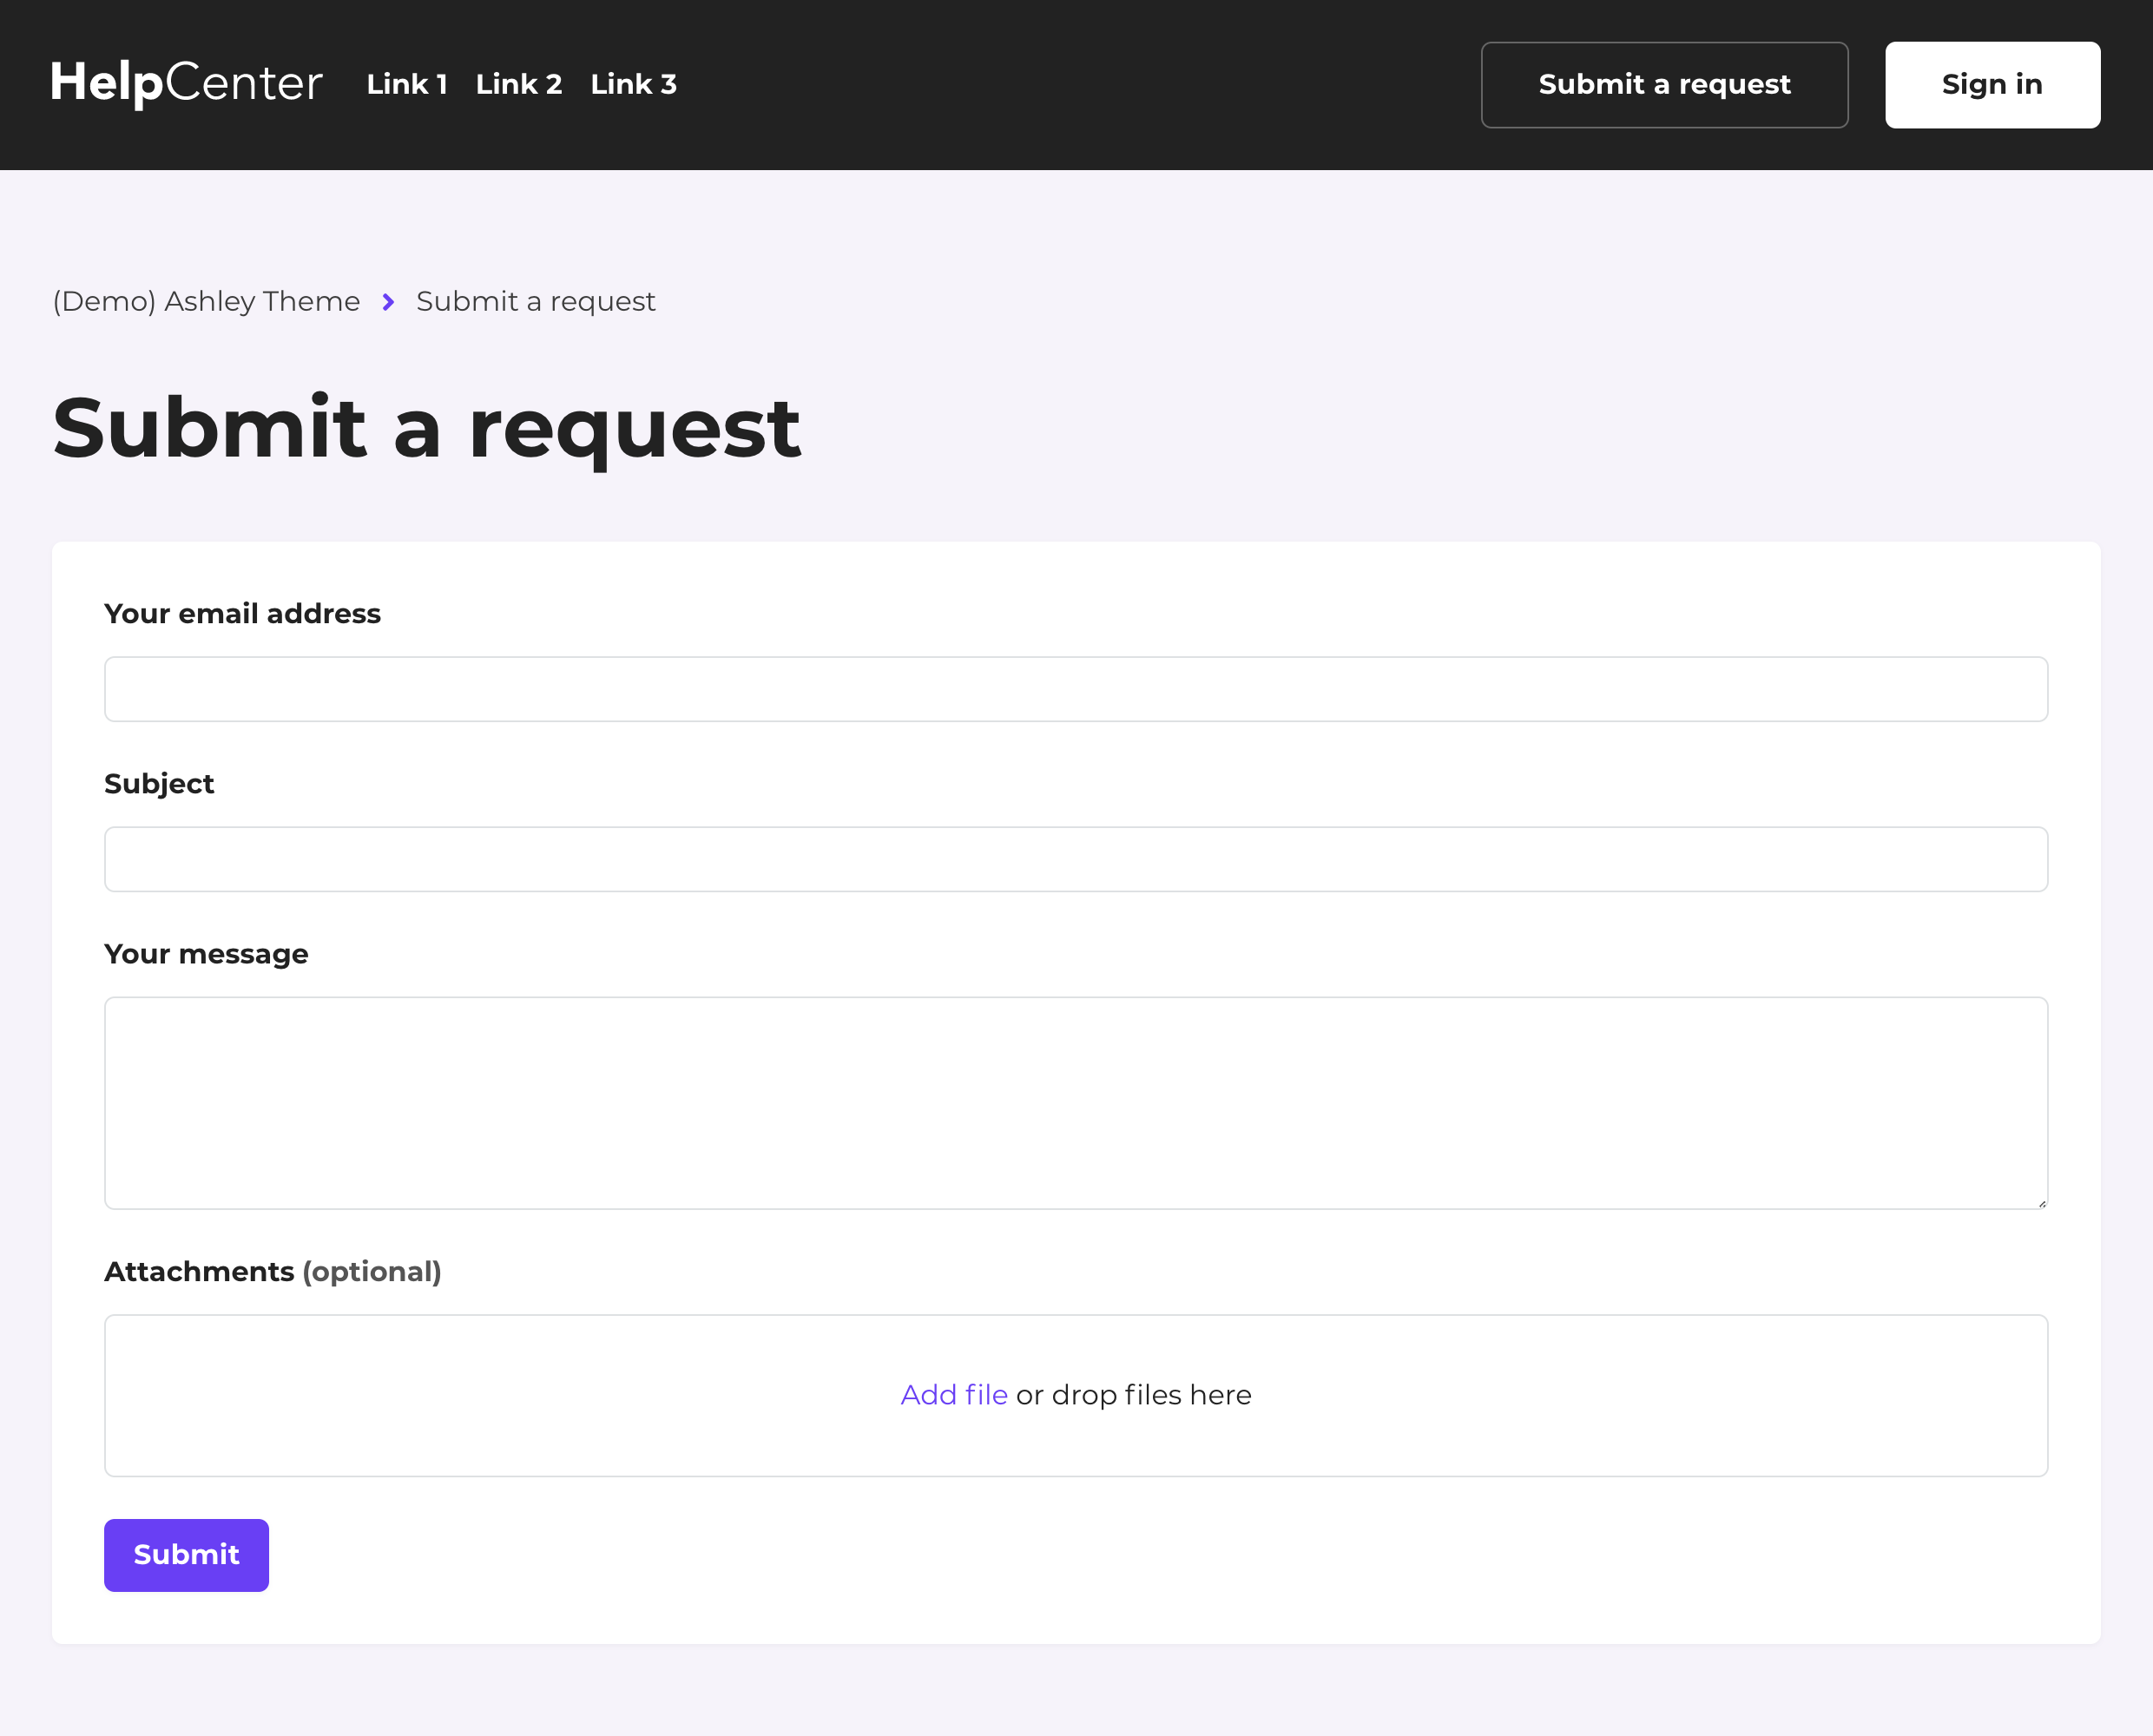Click the Subject field label
Viewport: 2153px width, 1736px height.
tap(159, 783)
